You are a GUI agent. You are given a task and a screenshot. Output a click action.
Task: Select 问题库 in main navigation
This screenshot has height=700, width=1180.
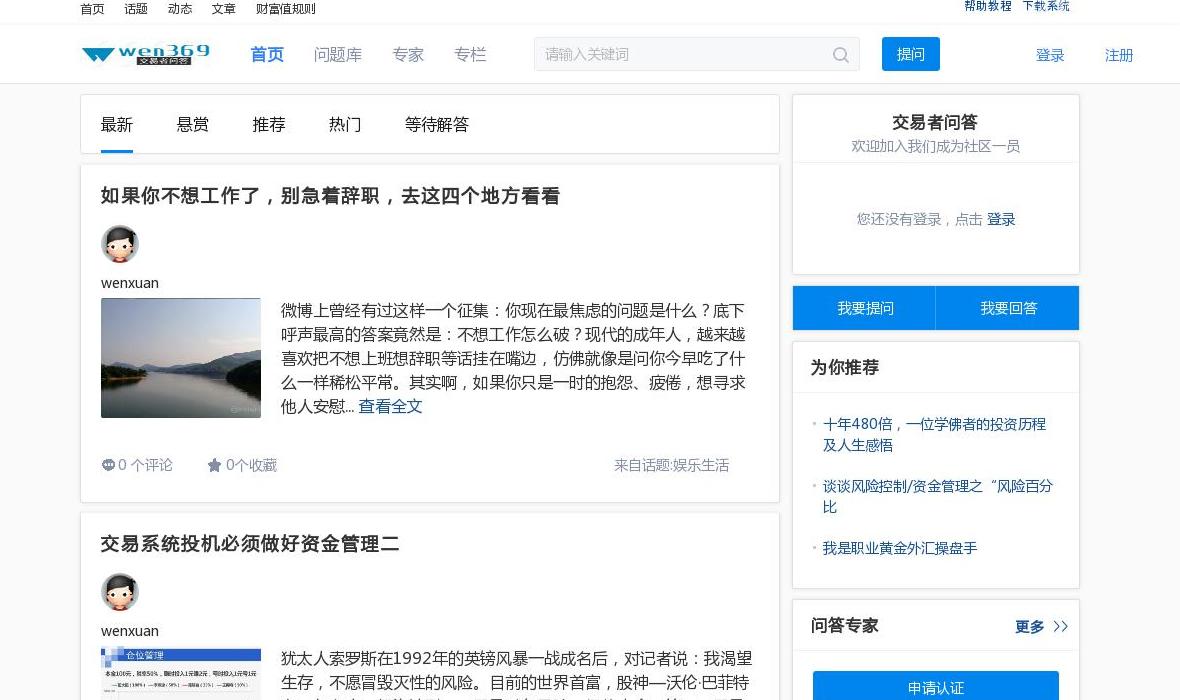tap(338, 54)
